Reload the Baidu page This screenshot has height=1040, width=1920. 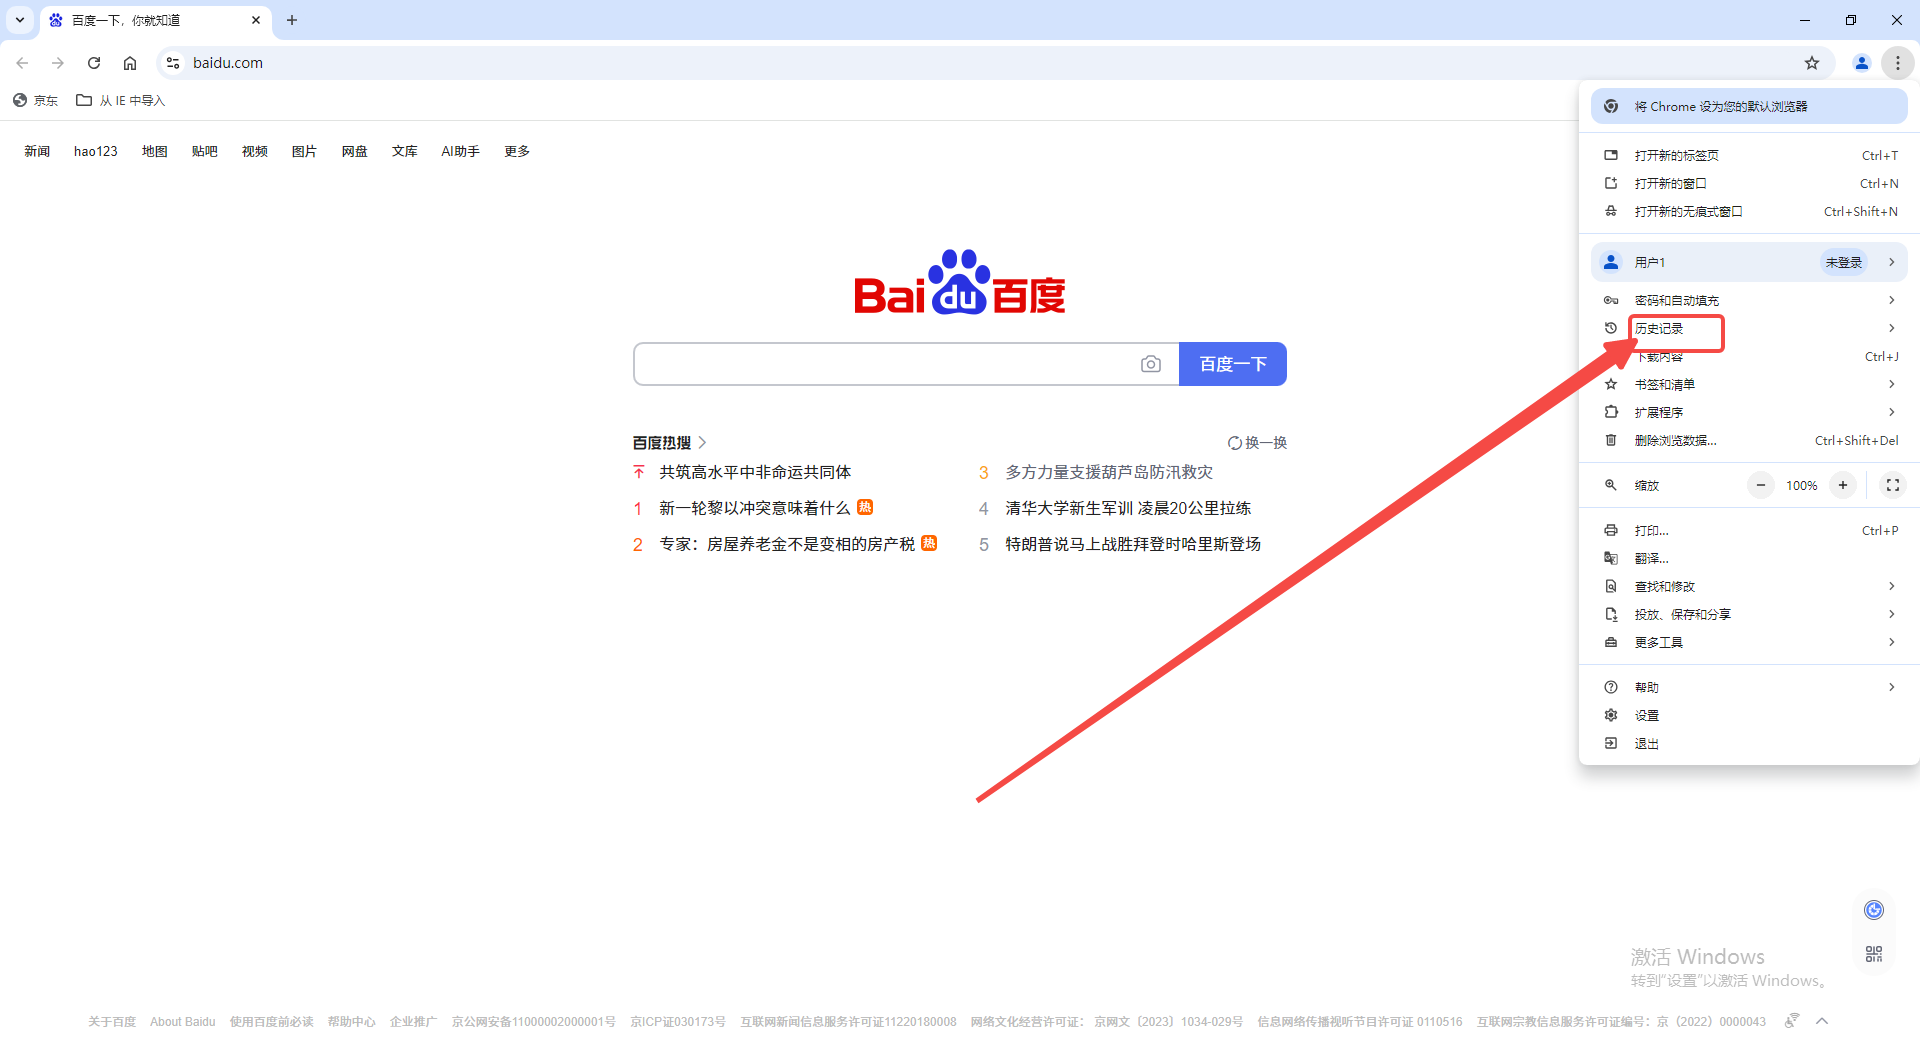click(x=94, y=63)
